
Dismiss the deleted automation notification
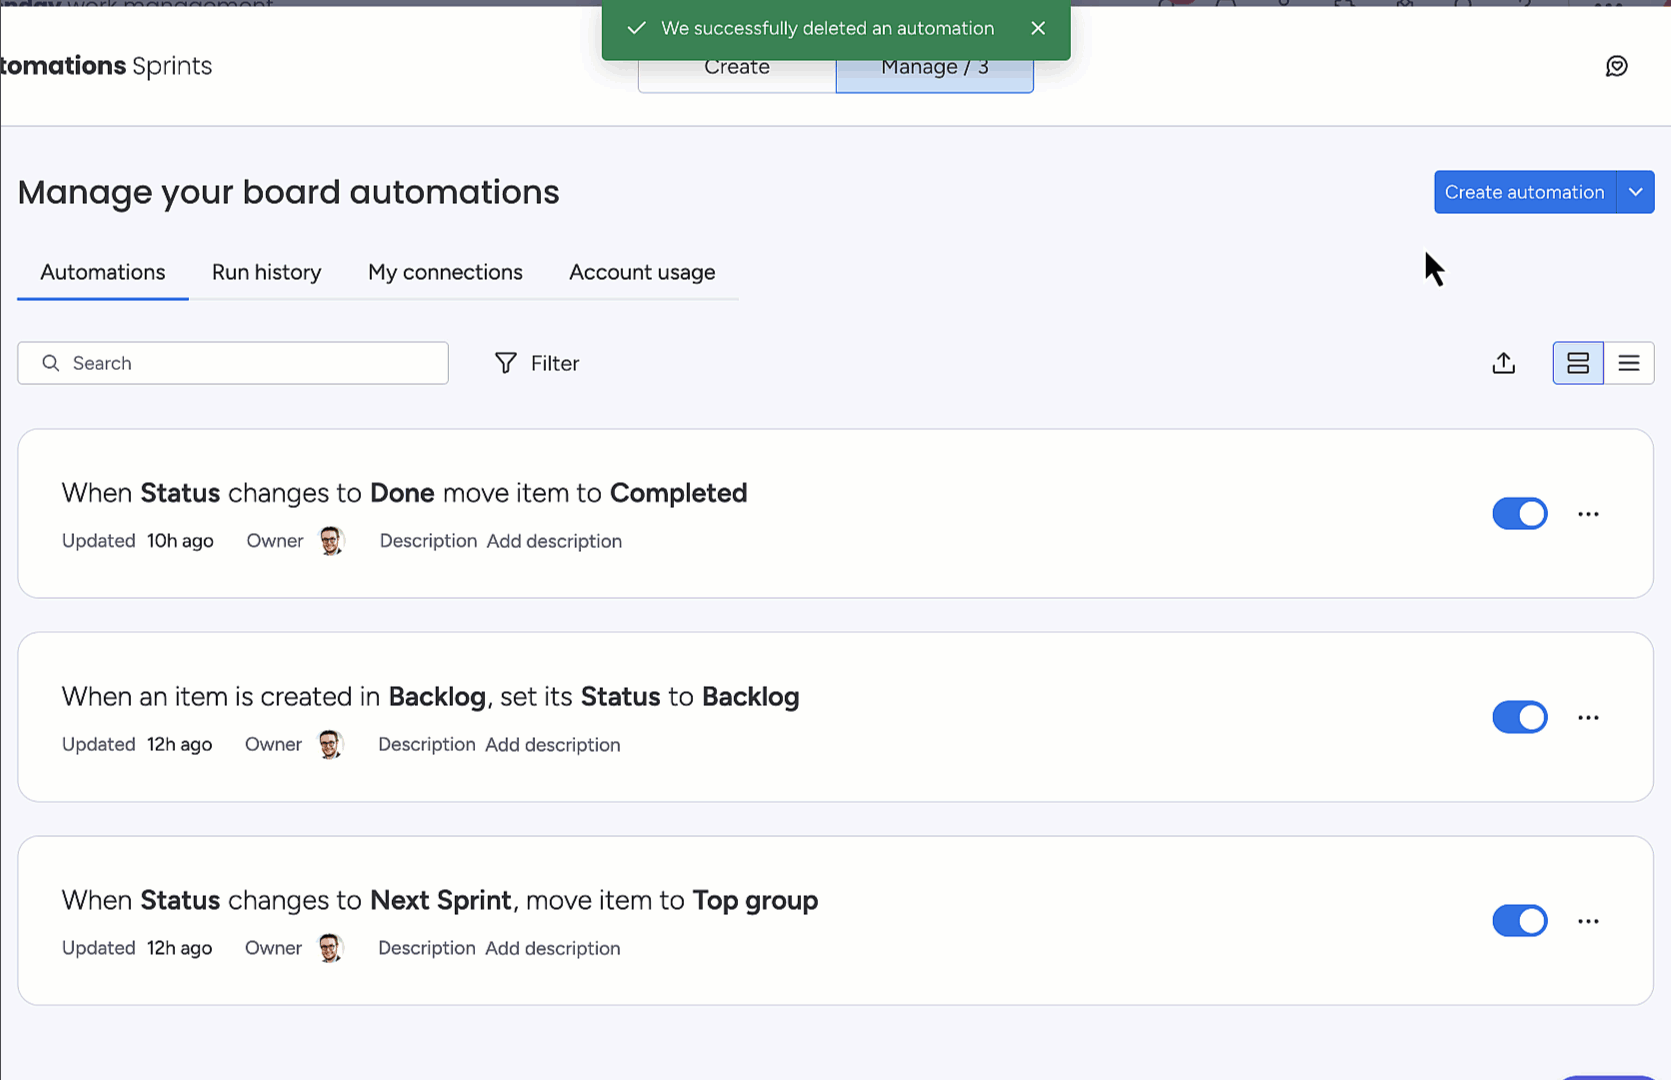pyautogui.click(x=1038, y=28)
